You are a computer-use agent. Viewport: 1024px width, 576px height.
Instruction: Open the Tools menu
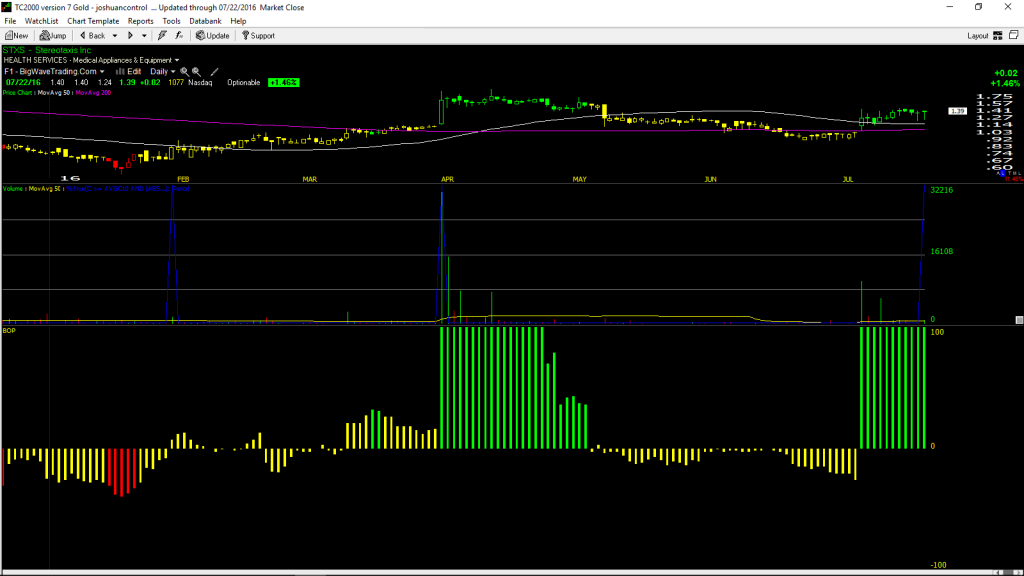pos(171,22)
